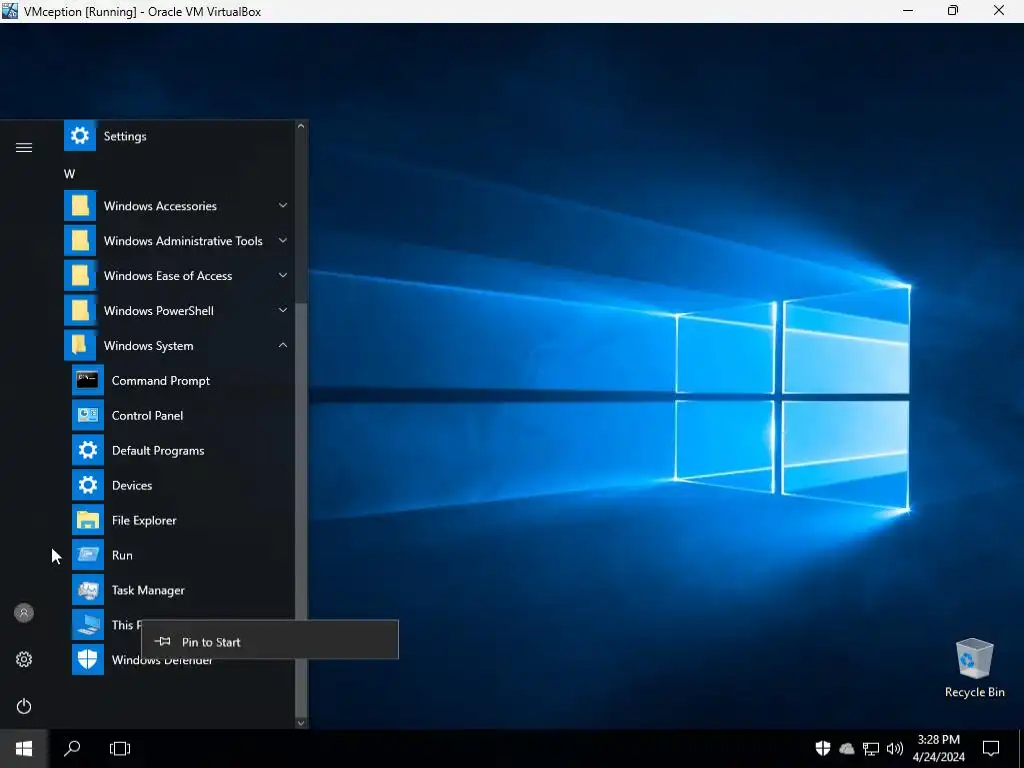Expand Windows PowerShell chevron
The width and height of the screenshot is (1024, 768).
pos(283,310)
